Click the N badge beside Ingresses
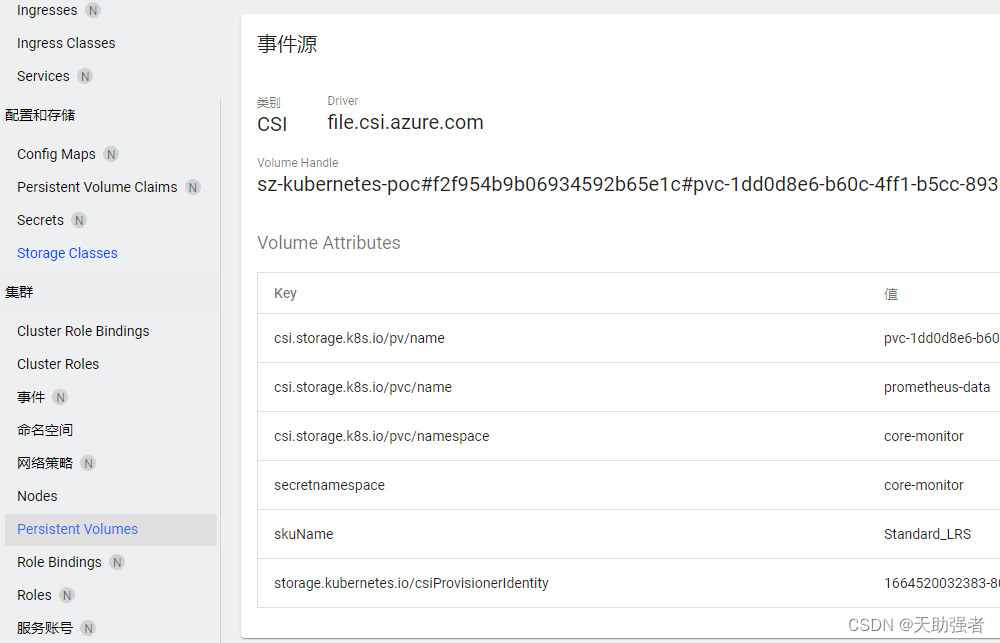Viewport: 1000px width, 643px height. click(91, 10)
